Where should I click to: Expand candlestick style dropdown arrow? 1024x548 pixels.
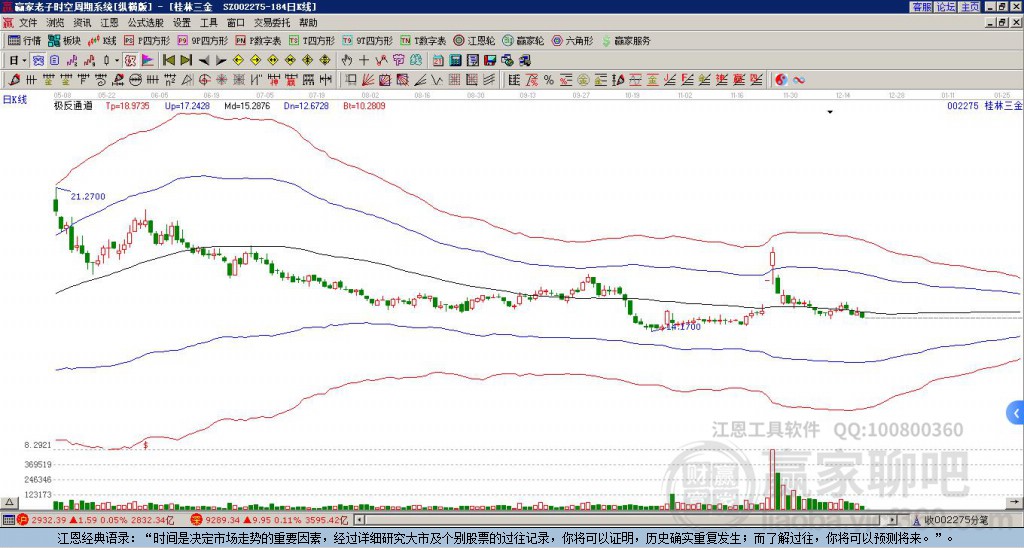pos(117,61)
